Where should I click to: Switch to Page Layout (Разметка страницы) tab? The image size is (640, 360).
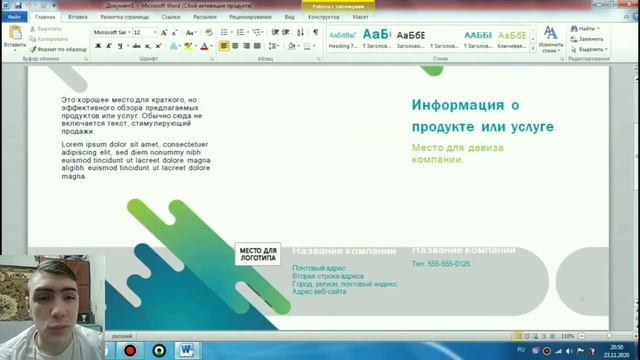(124, 17)
